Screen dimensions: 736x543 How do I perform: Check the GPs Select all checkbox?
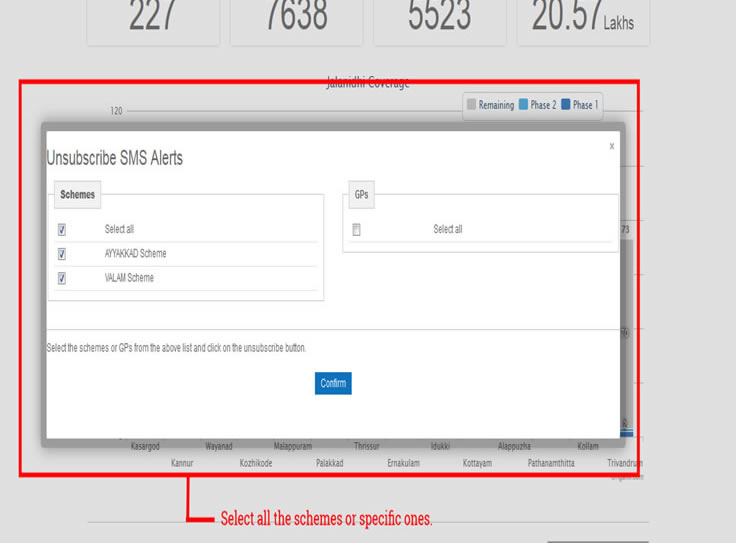point(356,229)
